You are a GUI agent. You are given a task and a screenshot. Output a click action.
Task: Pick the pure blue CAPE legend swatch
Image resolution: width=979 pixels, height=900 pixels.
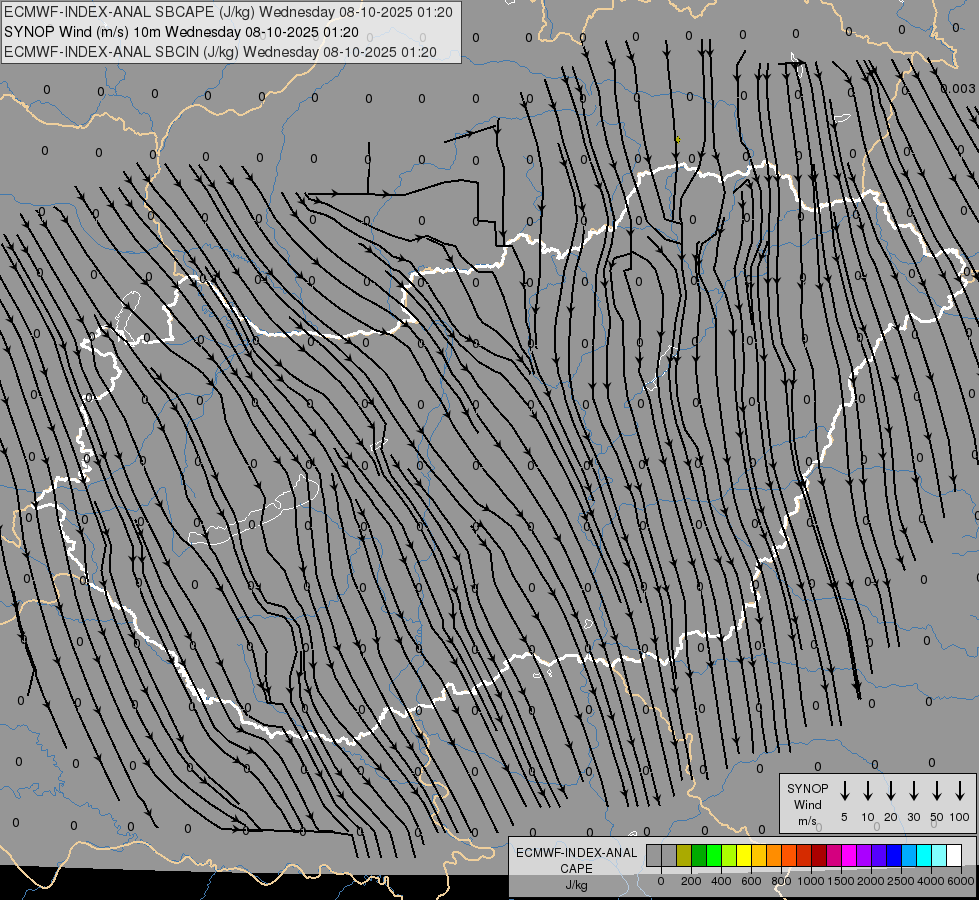[893, 855]
